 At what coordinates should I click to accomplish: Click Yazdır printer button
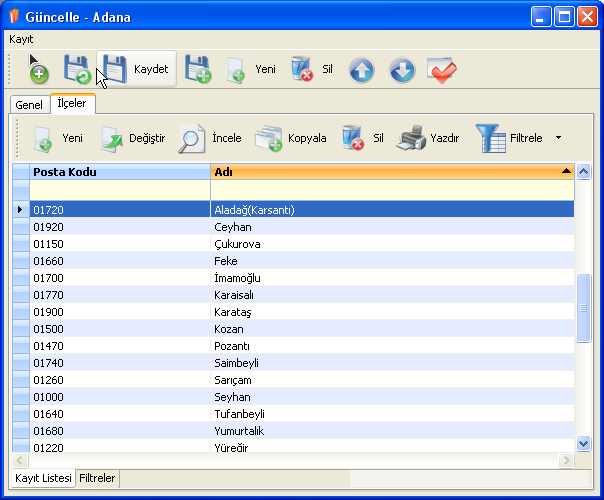(428, 138)
